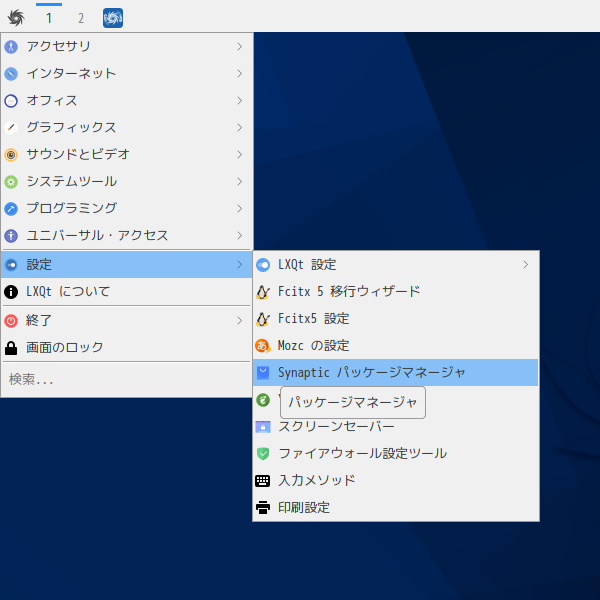Viewport: 600px width, 600px height.
Task: Select the highlighted 設定 menu entry
Action: coord(126,264)
